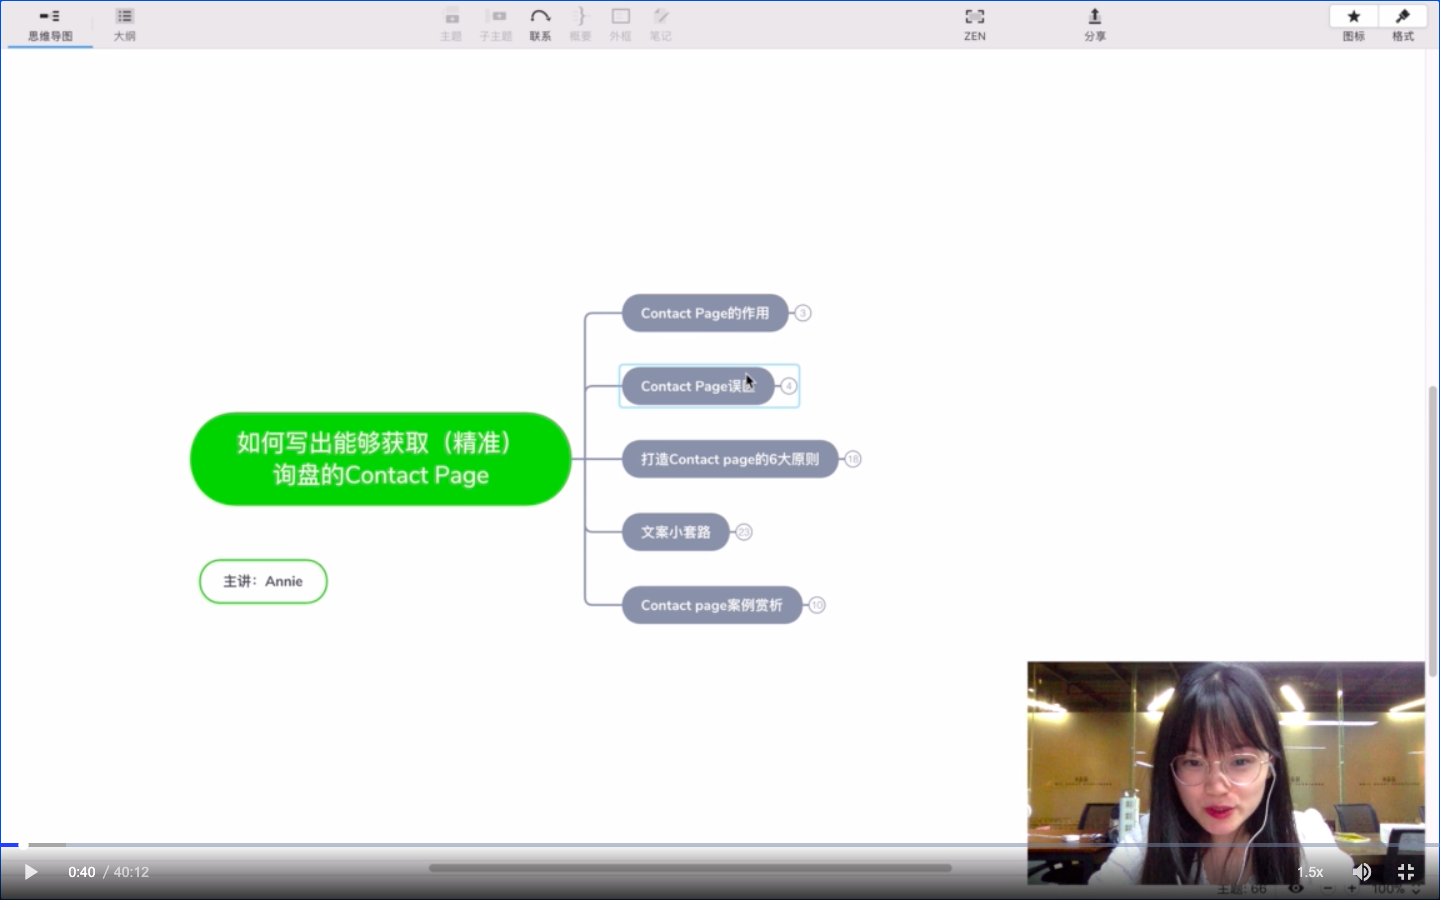Select the 文案小套路 topic
Viewport: 1440px width, 900px height.
point(676,532)
